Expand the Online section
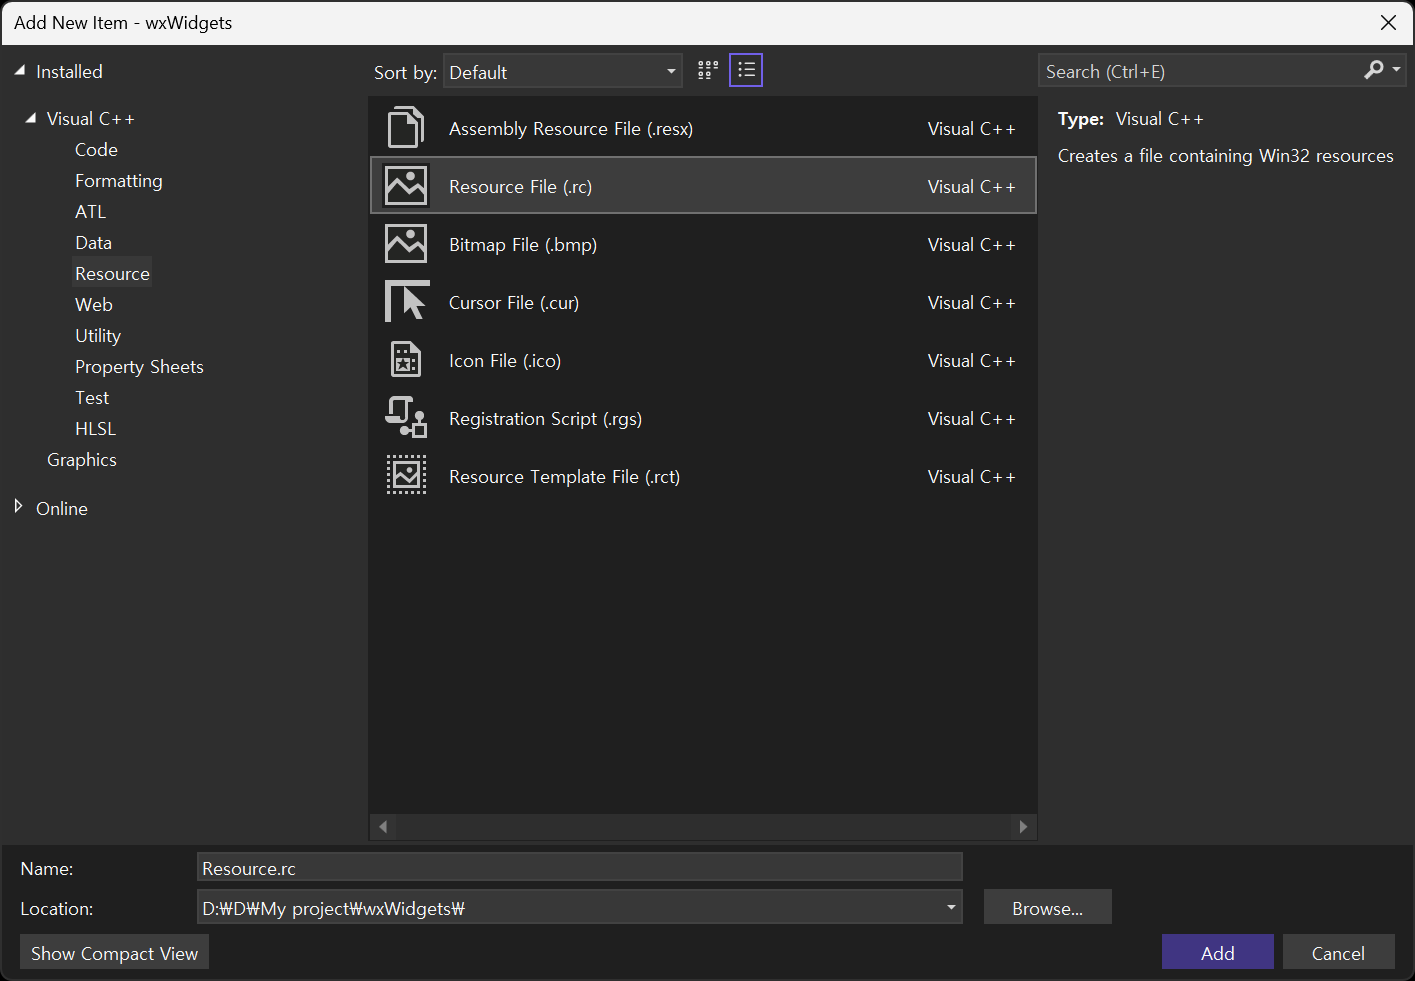 pyautogui.click(x=19, y=507)
